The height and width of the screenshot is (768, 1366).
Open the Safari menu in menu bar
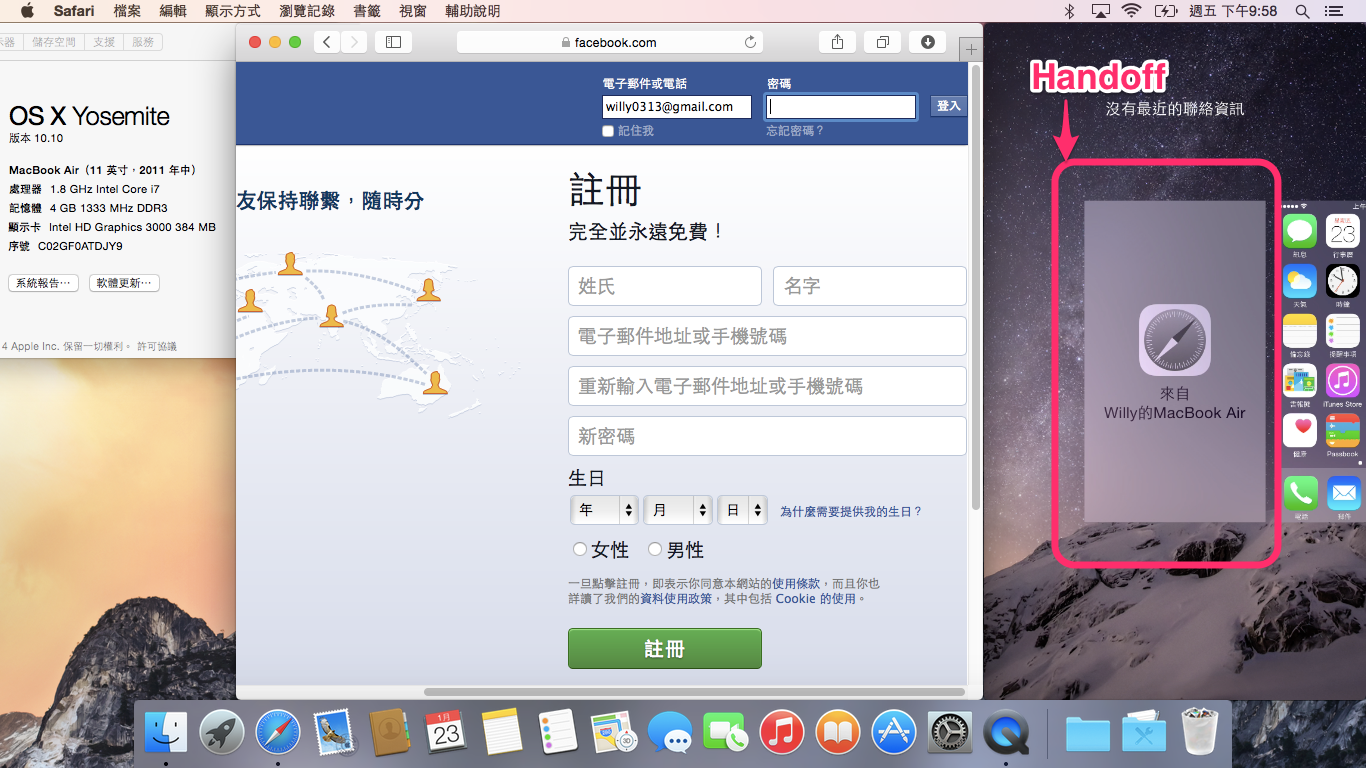[x=74, y=11]
